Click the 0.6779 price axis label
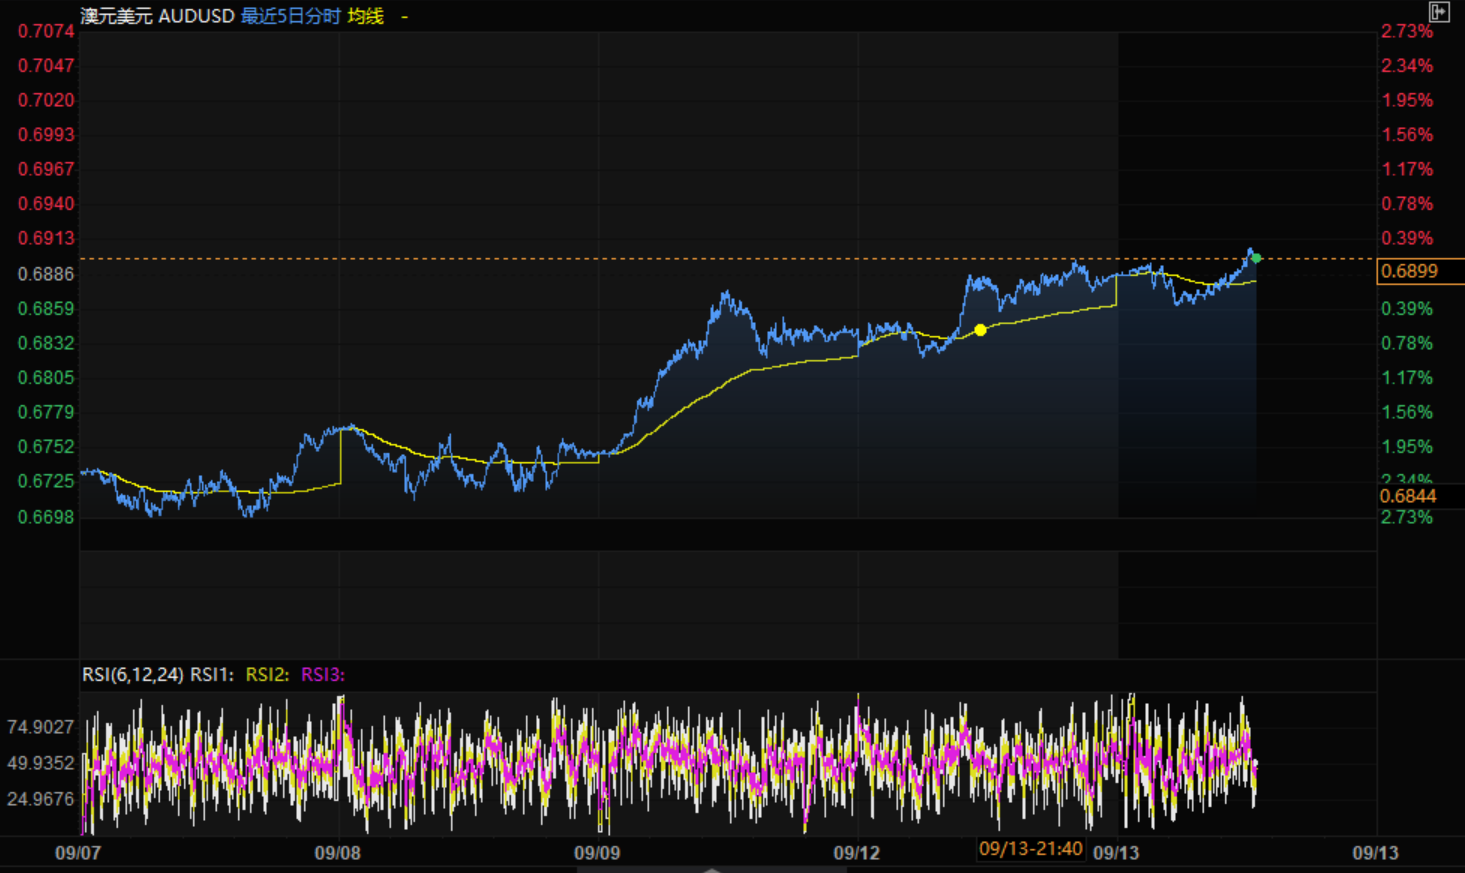This screenshot has height=873, width=1465. click(x=46, y=412)
